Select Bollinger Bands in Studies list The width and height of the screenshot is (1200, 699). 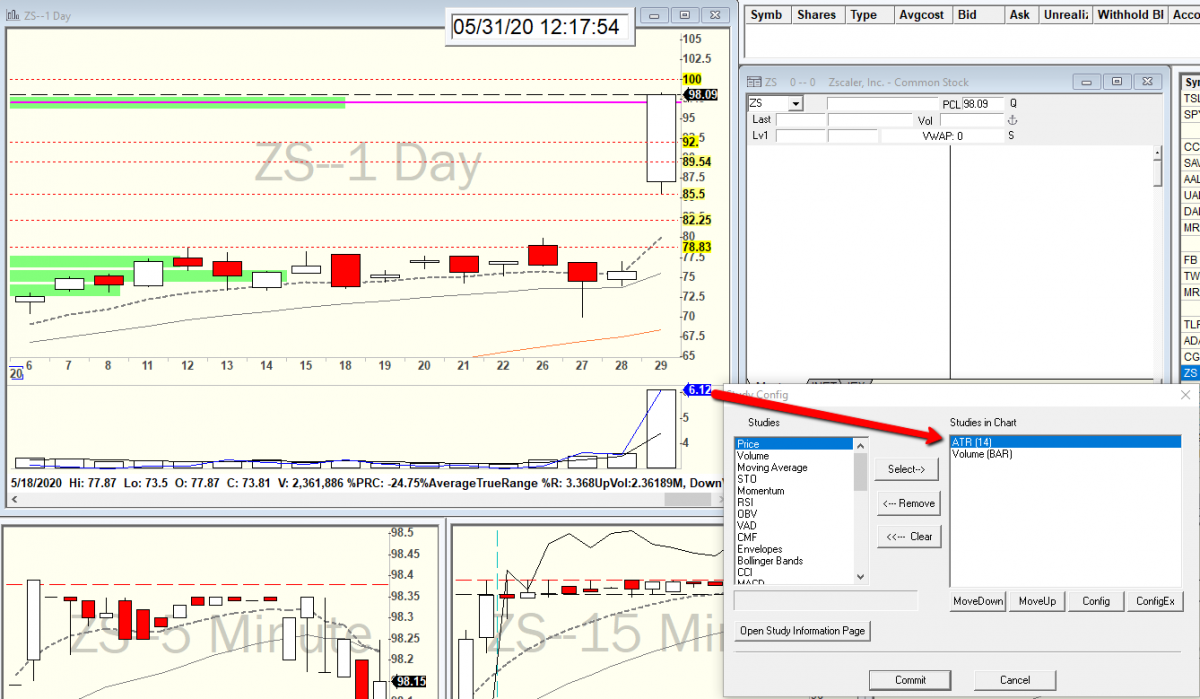click(769, 561)
